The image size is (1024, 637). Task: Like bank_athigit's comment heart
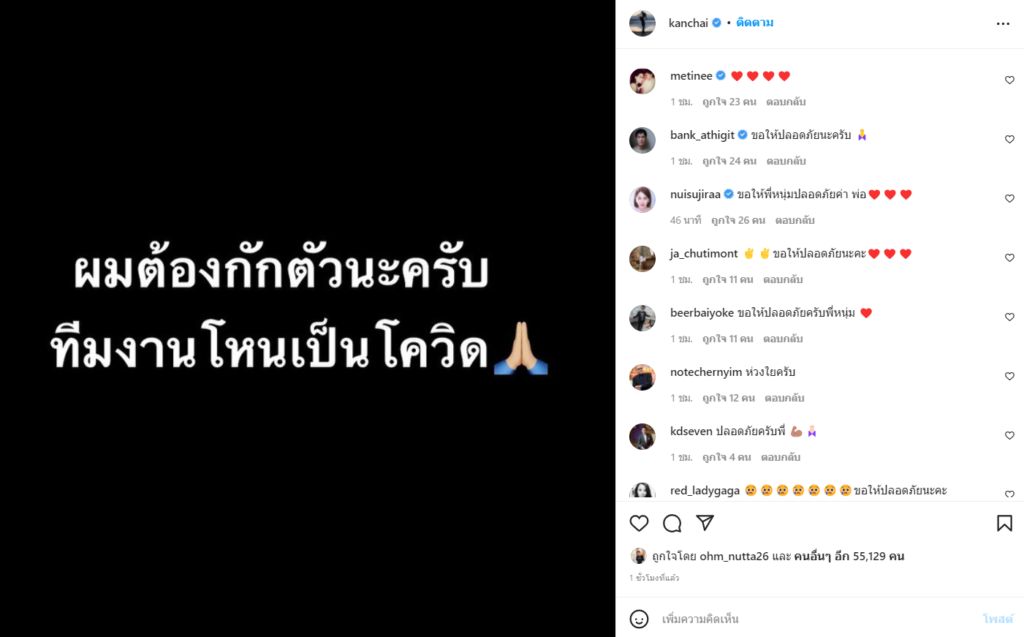point(1009,139)
